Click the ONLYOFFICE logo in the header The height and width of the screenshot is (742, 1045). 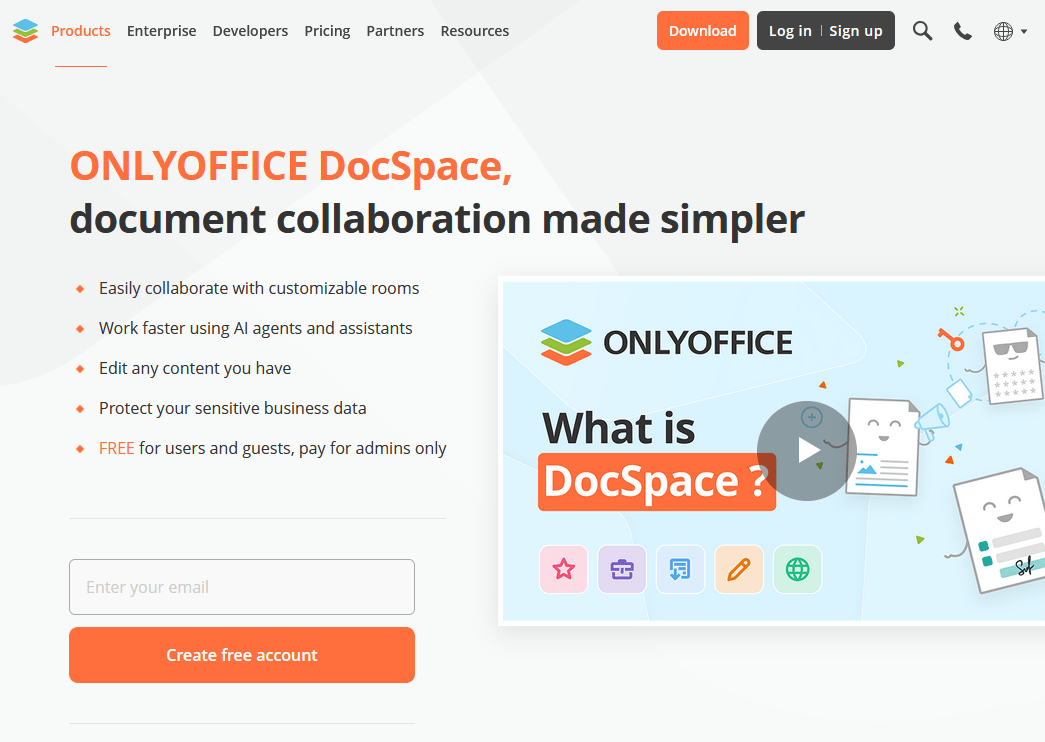25,31
